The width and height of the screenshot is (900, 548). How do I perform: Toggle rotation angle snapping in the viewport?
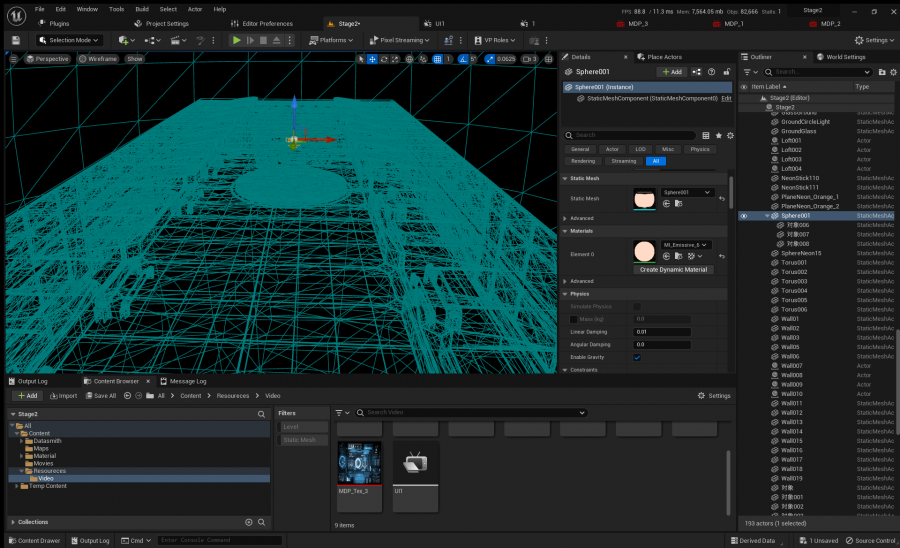463,59
